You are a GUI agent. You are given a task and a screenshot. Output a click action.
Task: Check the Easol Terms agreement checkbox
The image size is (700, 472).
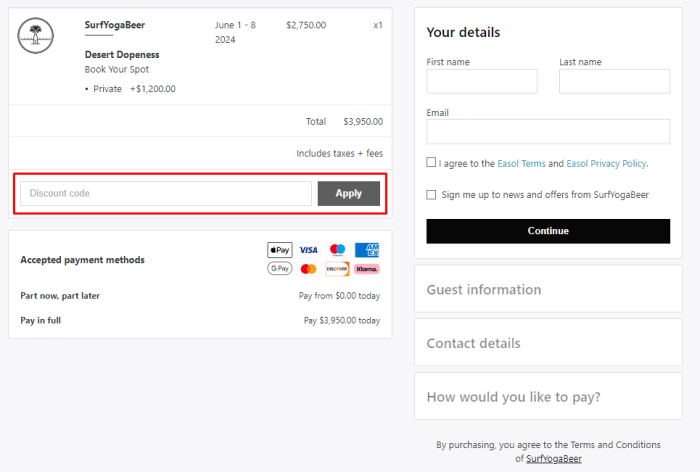(431, 162)
